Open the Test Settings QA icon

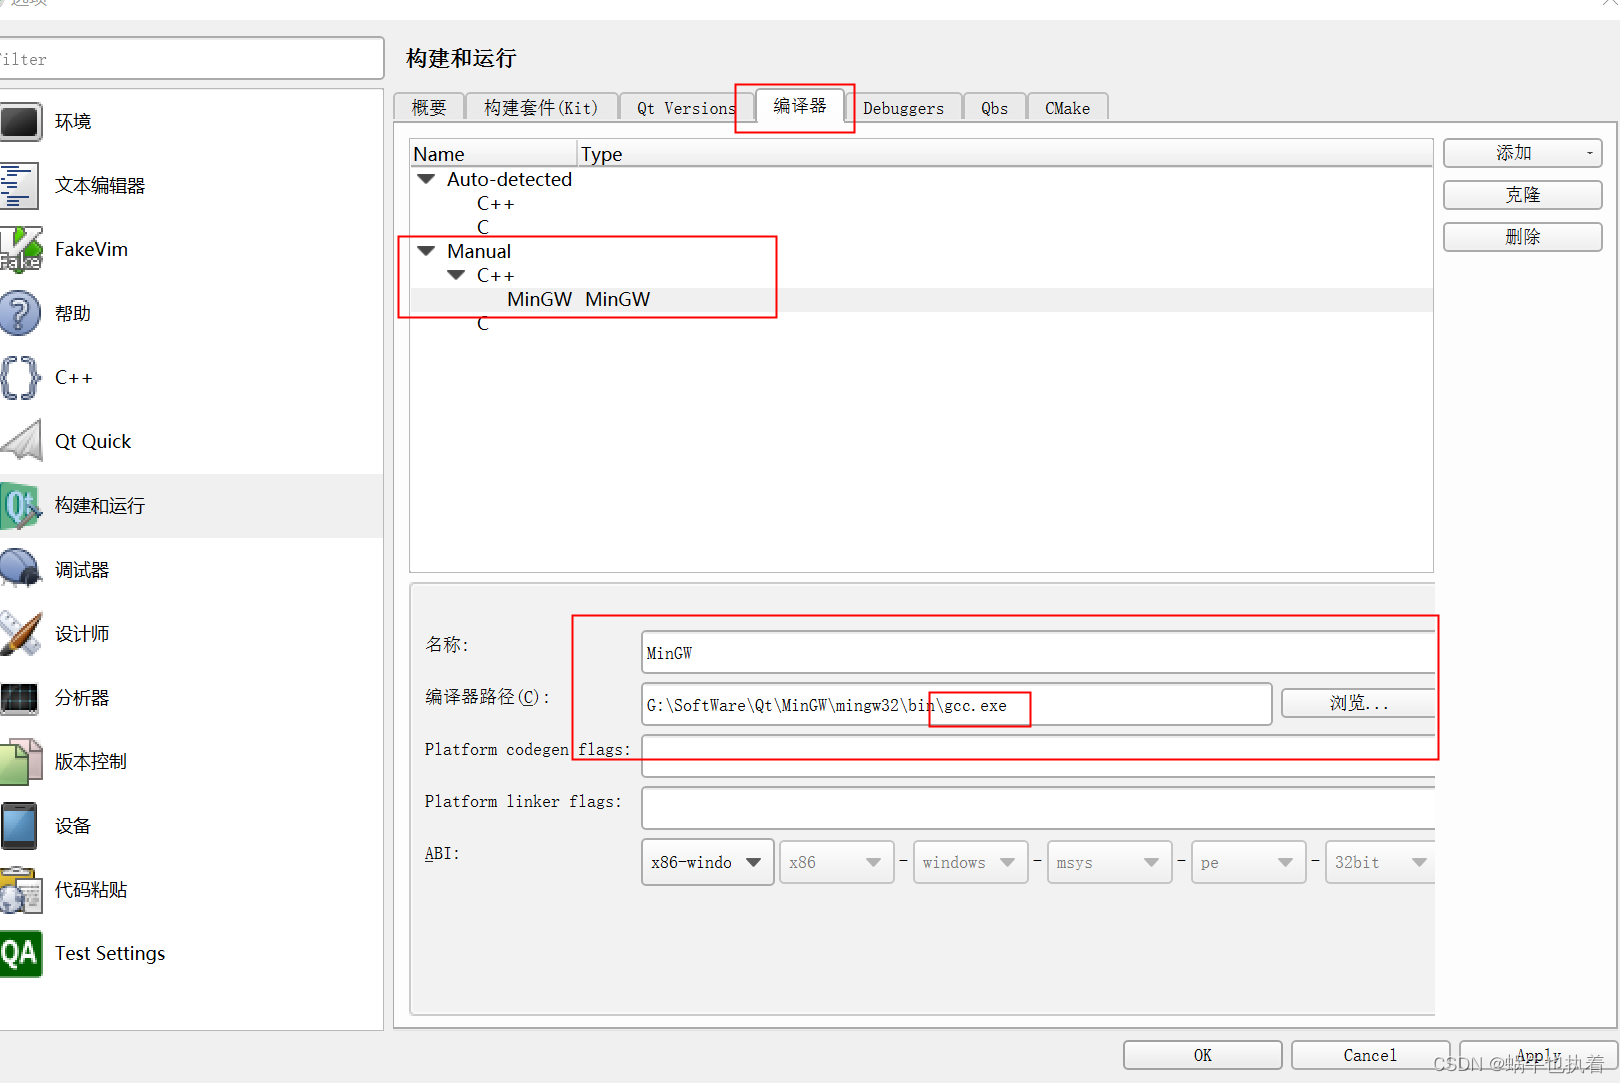click(x=20, y=954)
